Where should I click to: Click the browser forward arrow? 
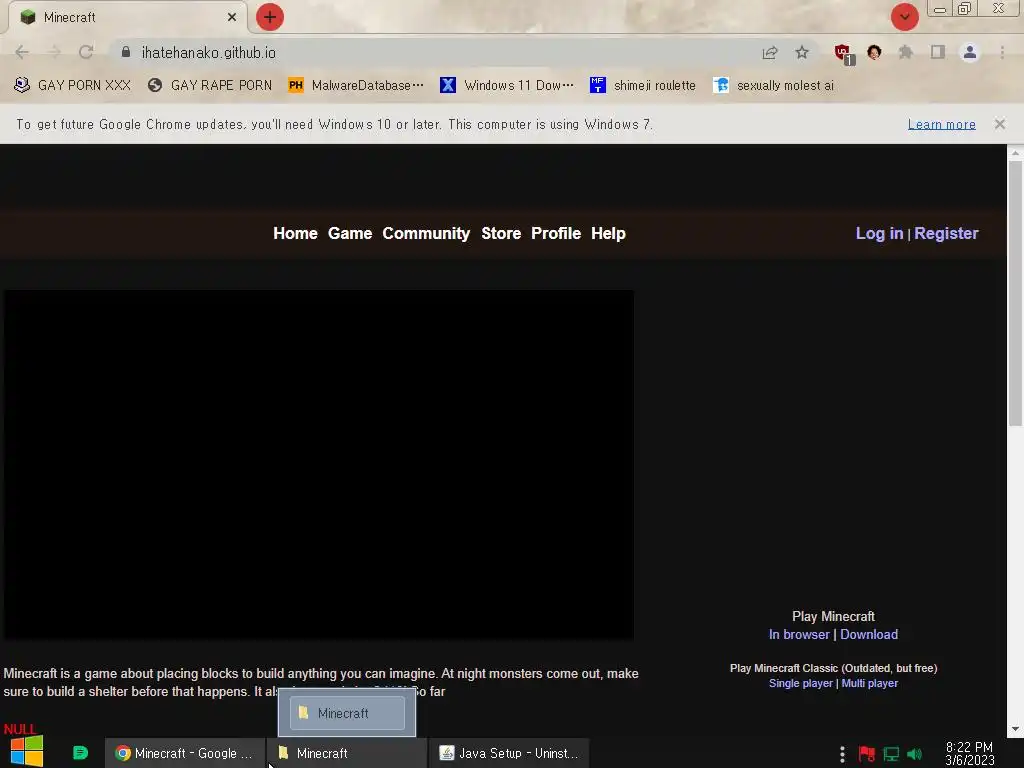tap(54, 52)
